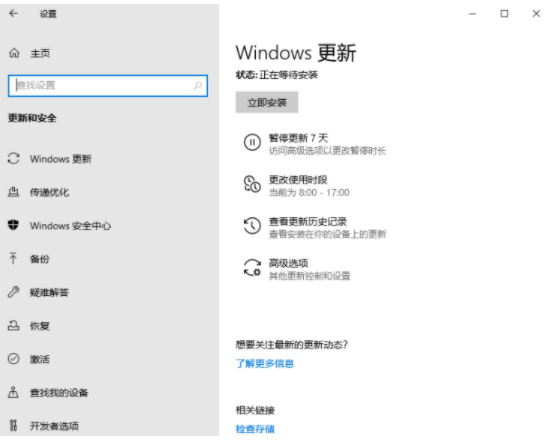Click the Windows 安全中心 shield icon
The image size is (546, 448).
[13, 225]
